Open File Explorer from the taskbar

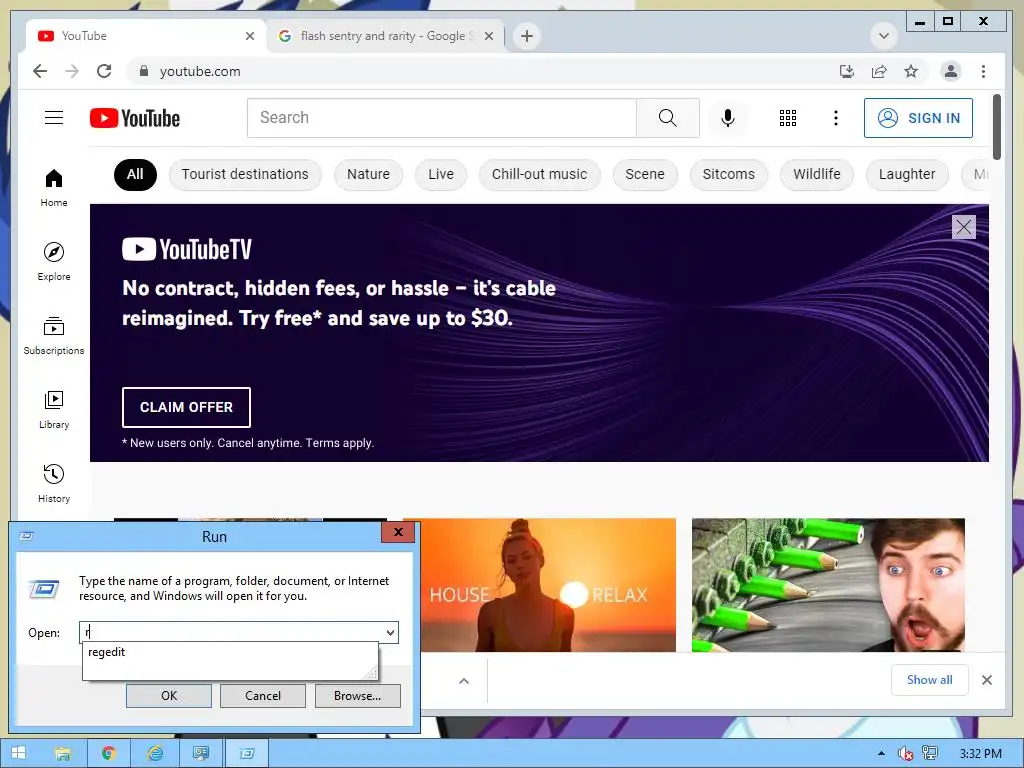(63, 753)
